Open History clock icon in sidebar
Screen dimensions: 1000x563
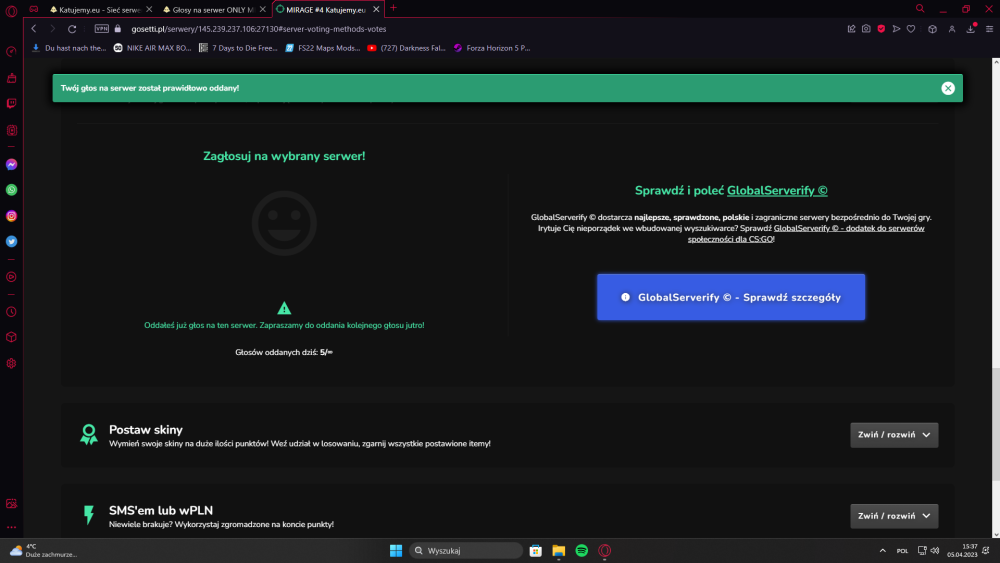(x=11, y=312)
